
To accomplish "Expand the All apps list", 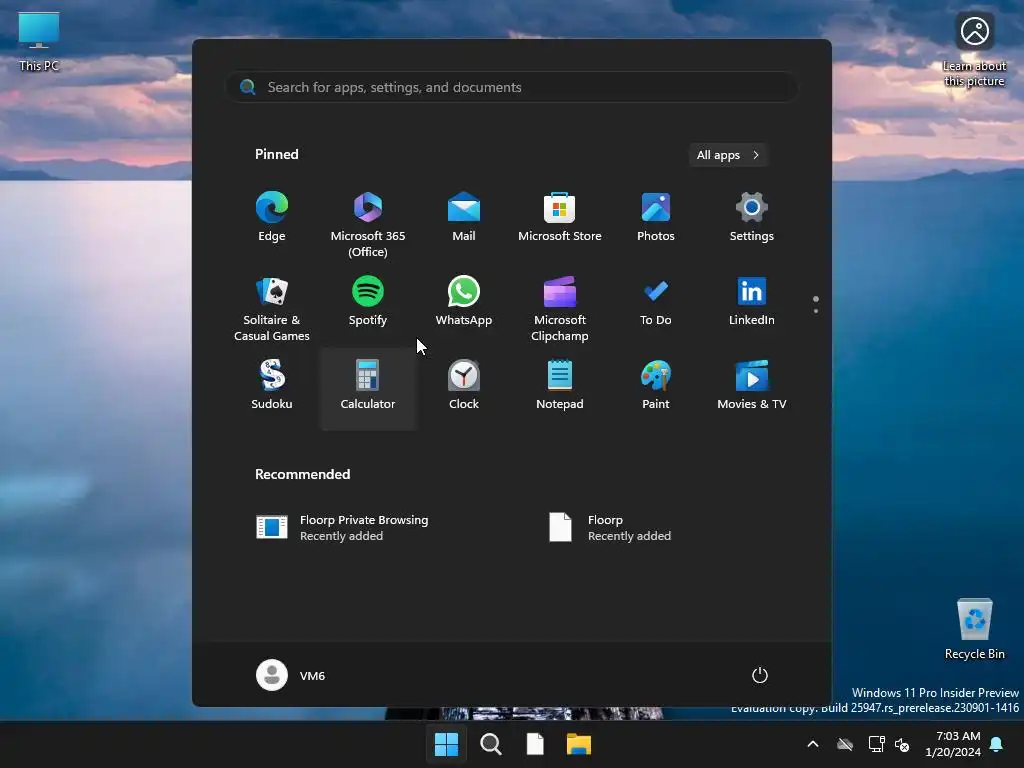I will 728,155.
